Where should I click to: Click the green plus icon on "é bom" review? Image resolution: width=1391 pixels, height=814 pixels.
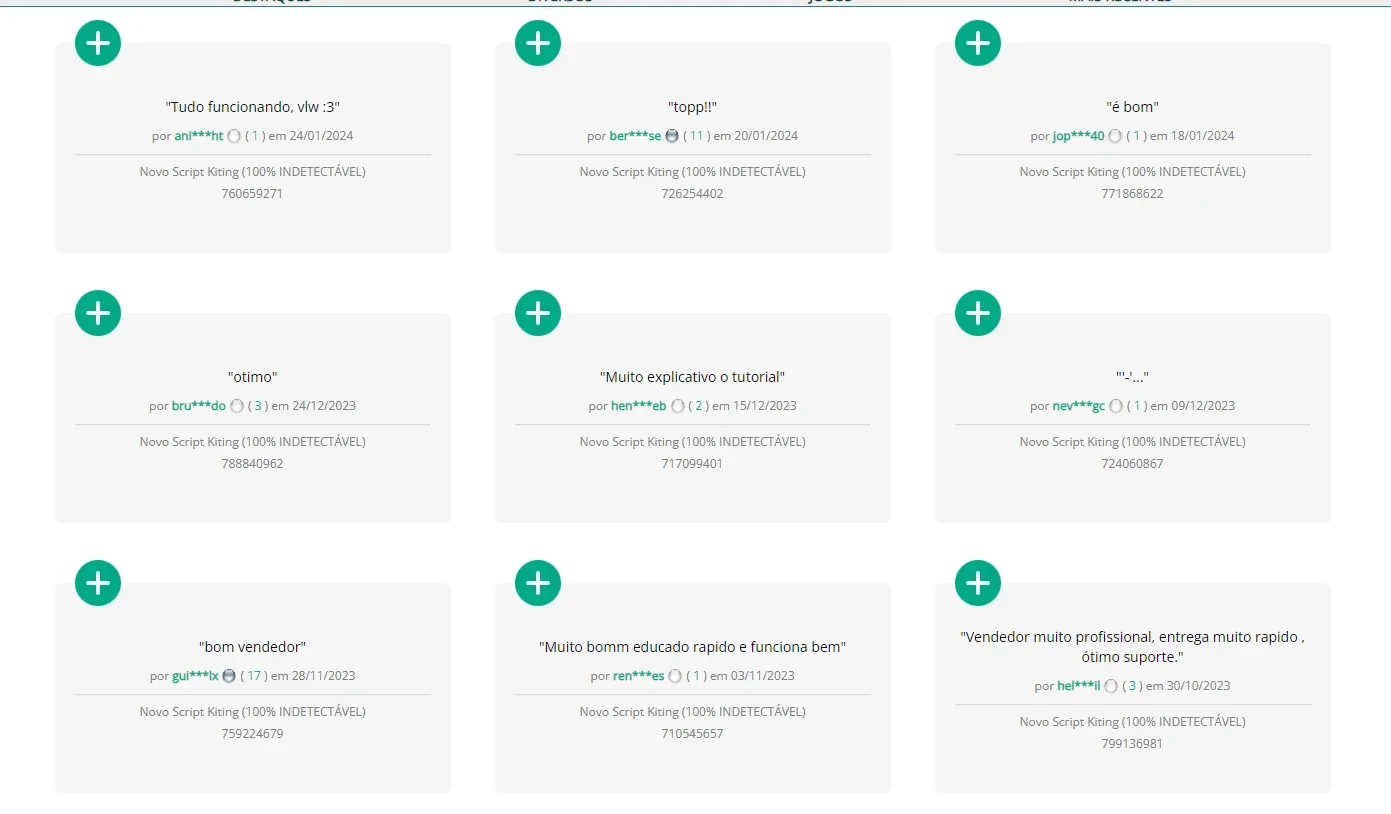point(978,43)
